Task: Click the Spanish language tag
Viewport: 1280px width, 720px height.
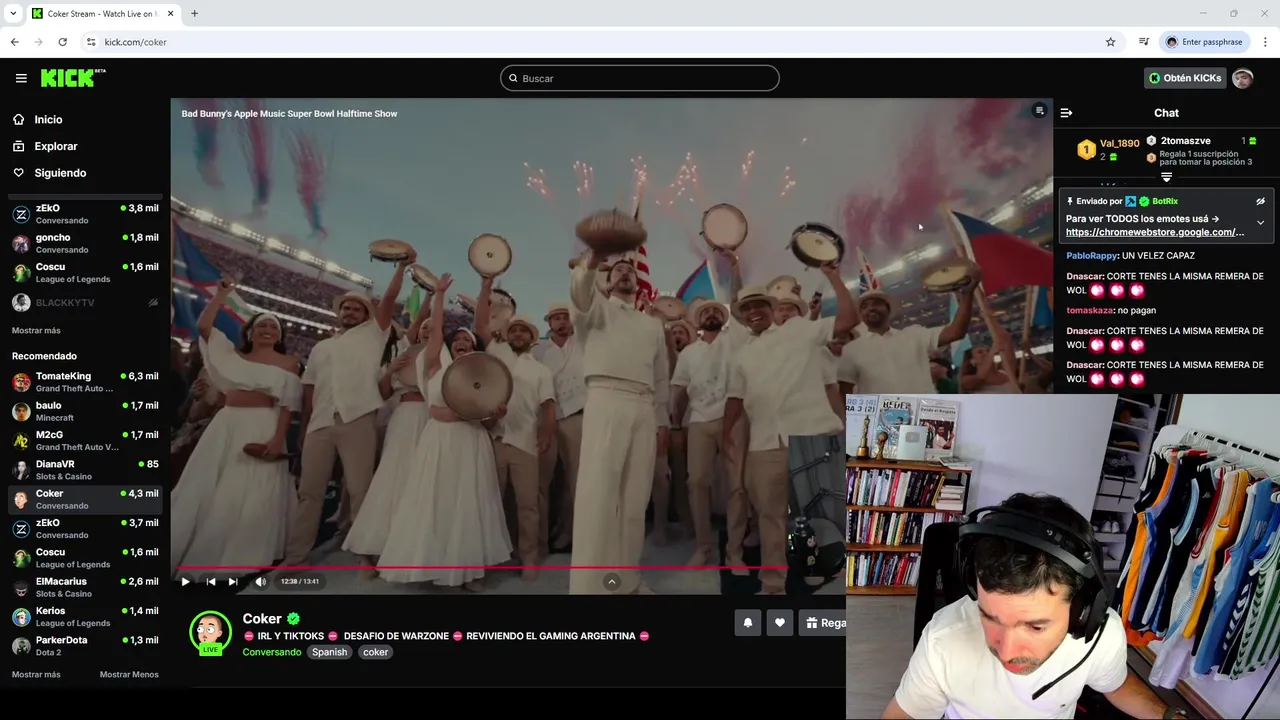Action: (x=329, y=652)
